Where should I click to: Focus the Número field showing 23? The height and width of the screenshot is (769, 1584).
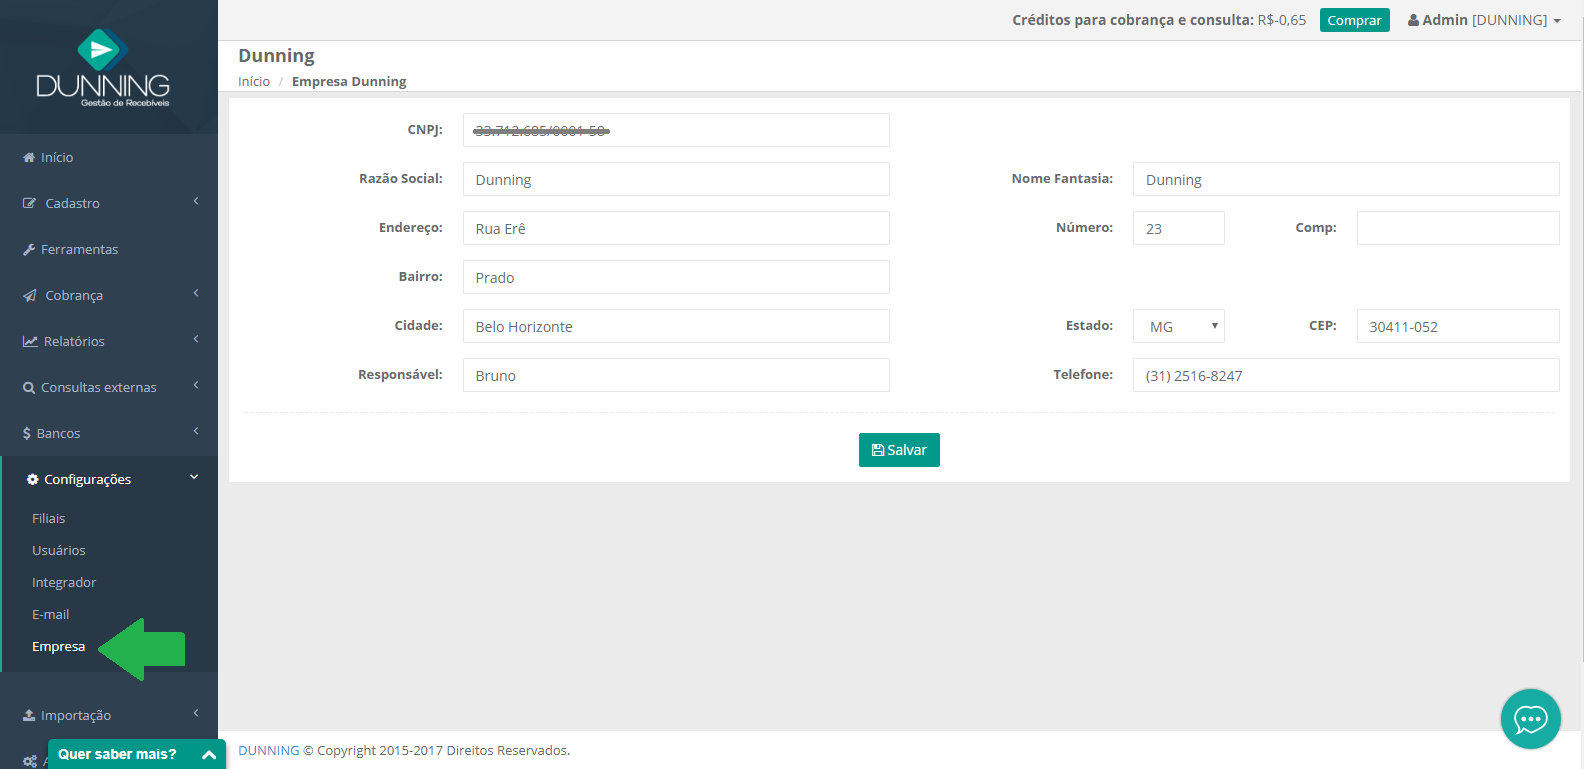pyautogui.click(x=1179, y=228)
